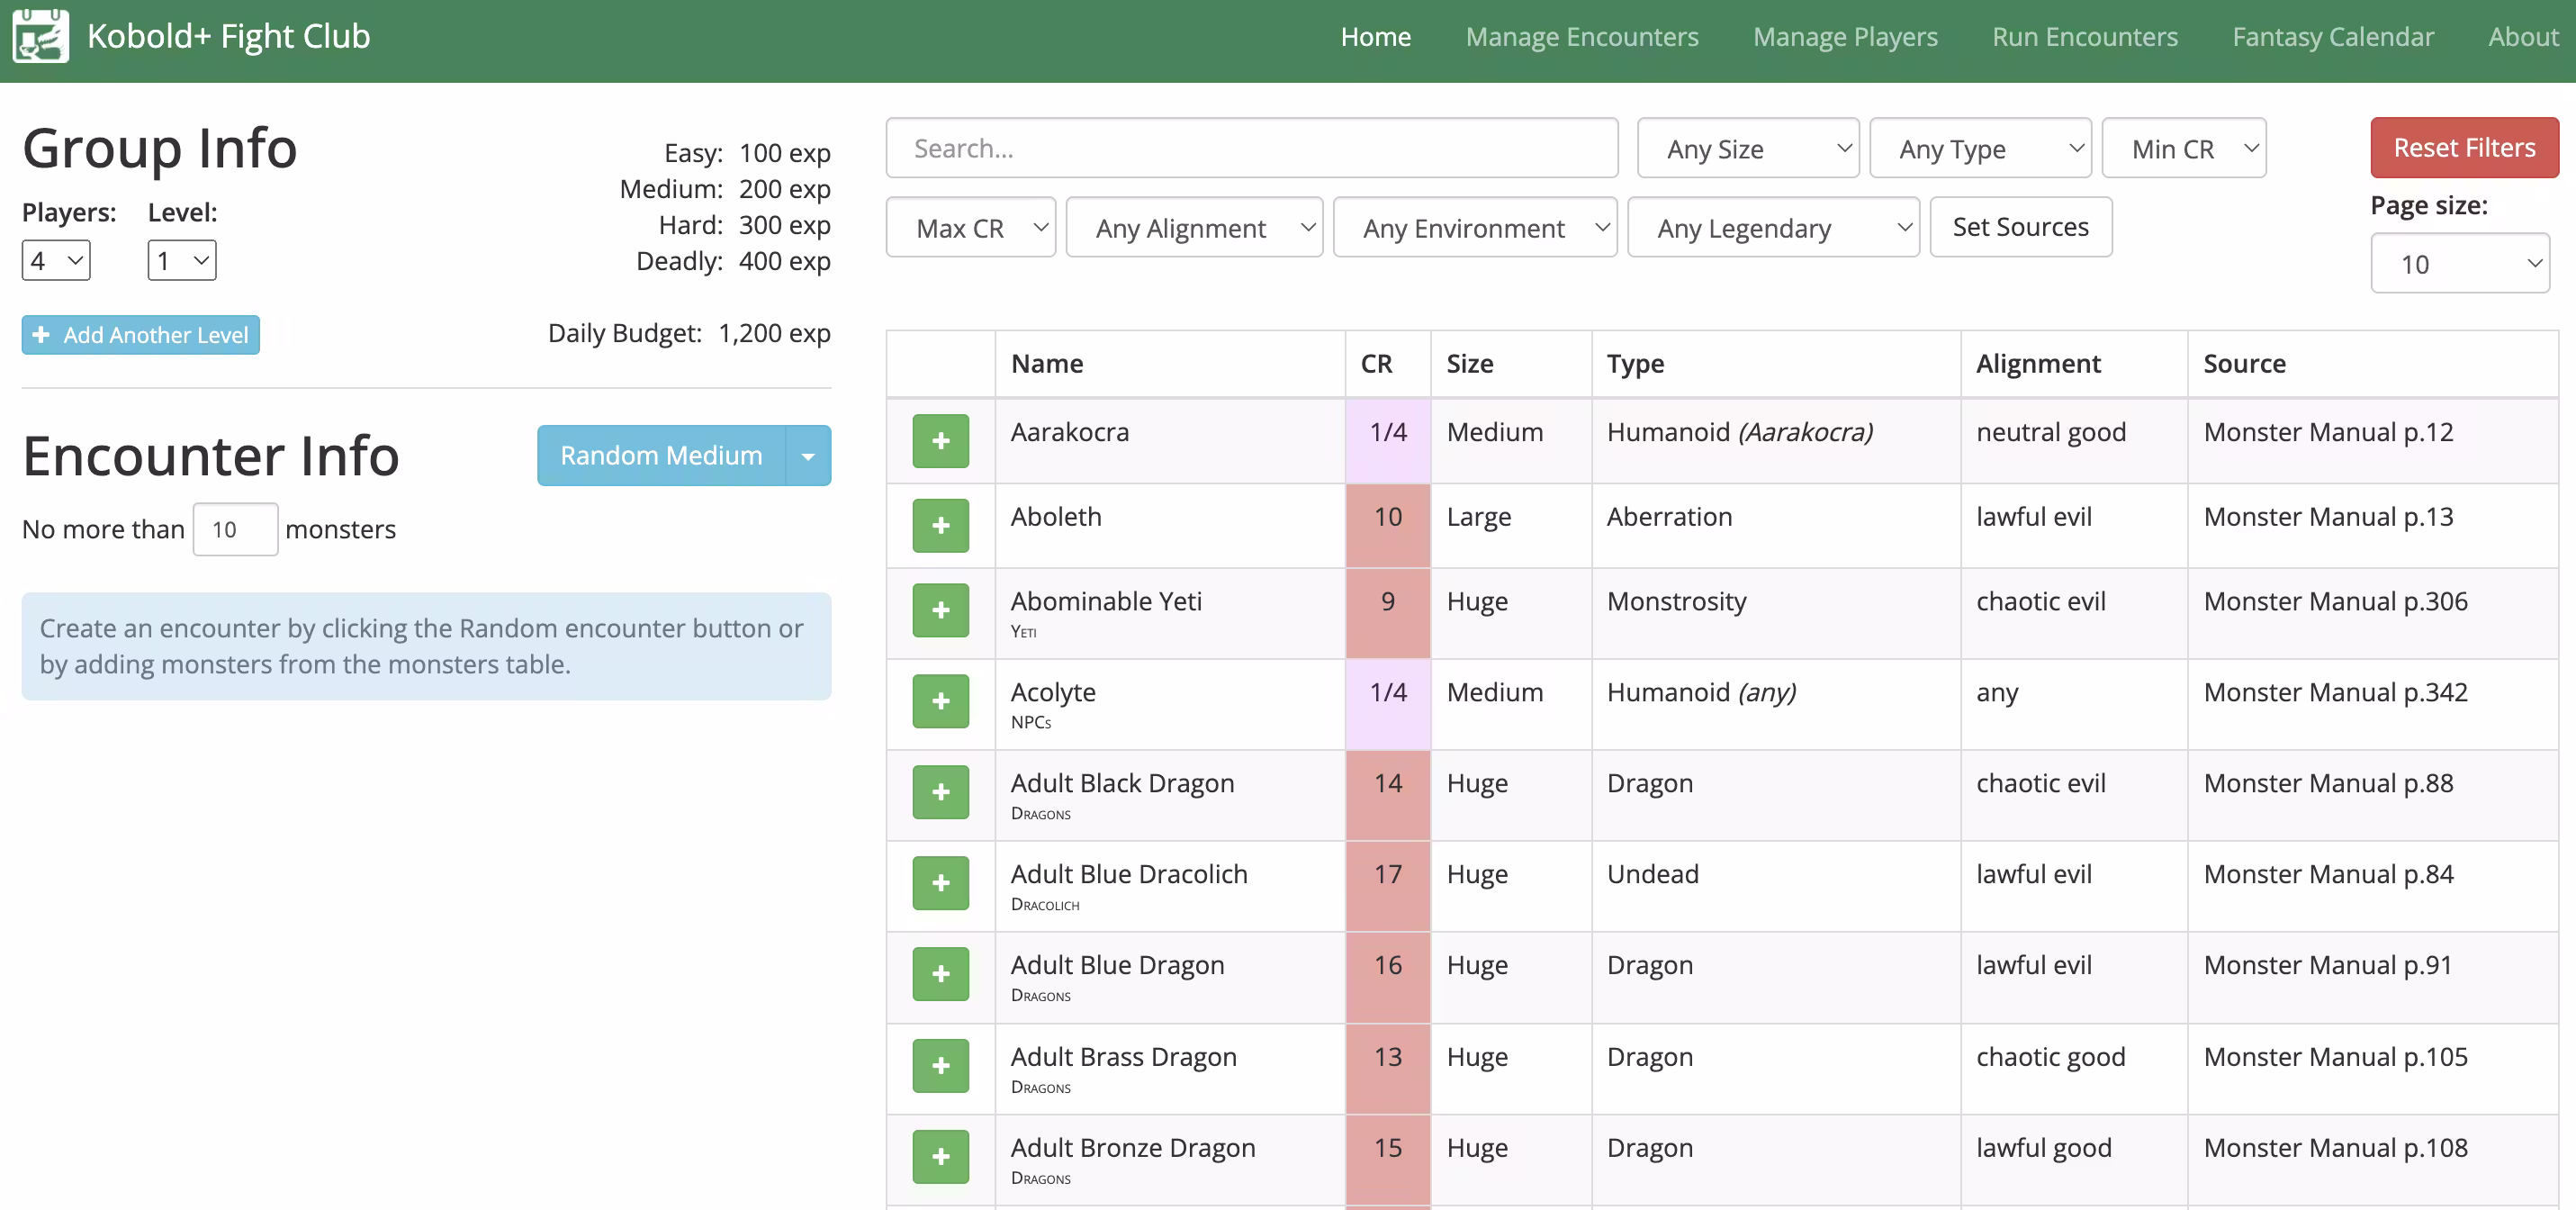The width and height of the screenshot is (2576, 1210).
Task: Add Adult Brass Dragon via plus
Action: 940,1066
